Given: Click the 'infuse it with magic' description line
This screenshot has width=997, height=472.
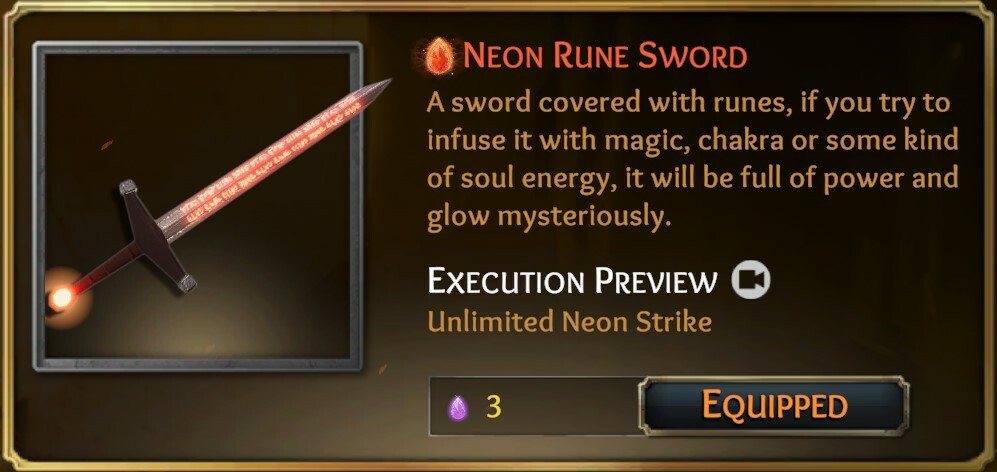Looking at the screenshot, I should click(x=692, y=141).
